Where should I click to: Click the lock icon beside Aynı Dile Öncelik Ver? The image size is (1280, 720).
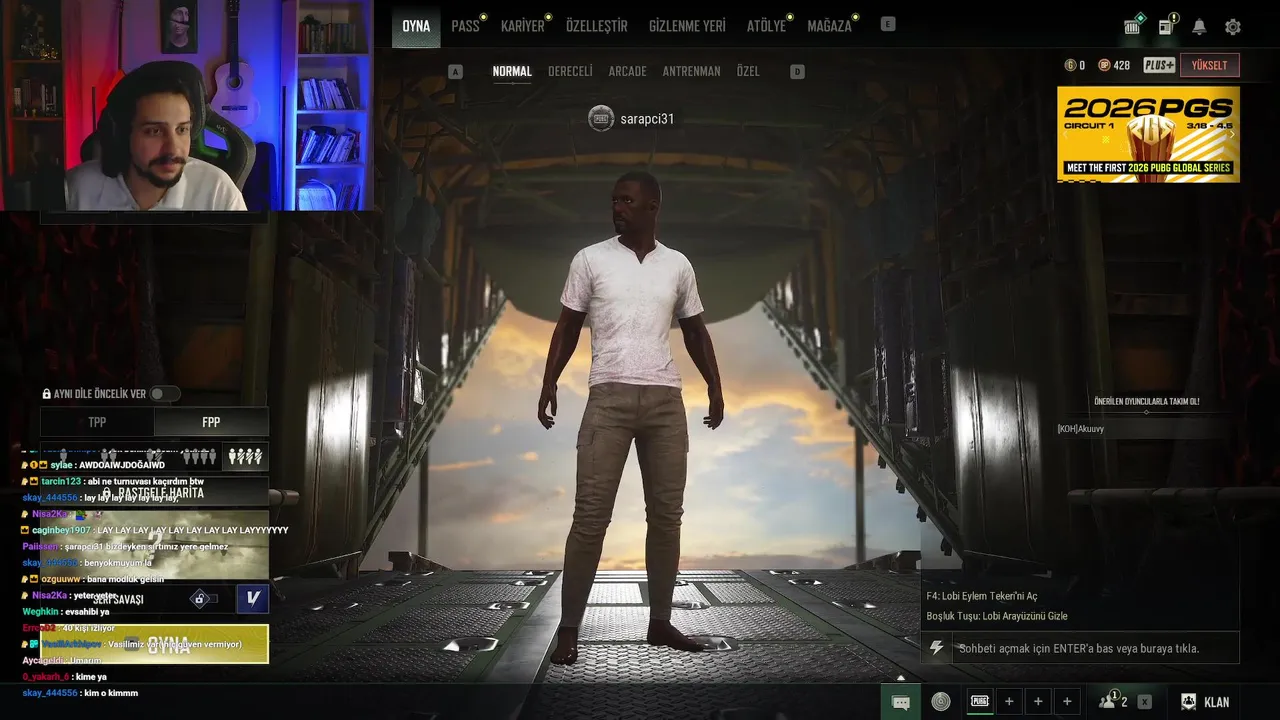[46, 394]
